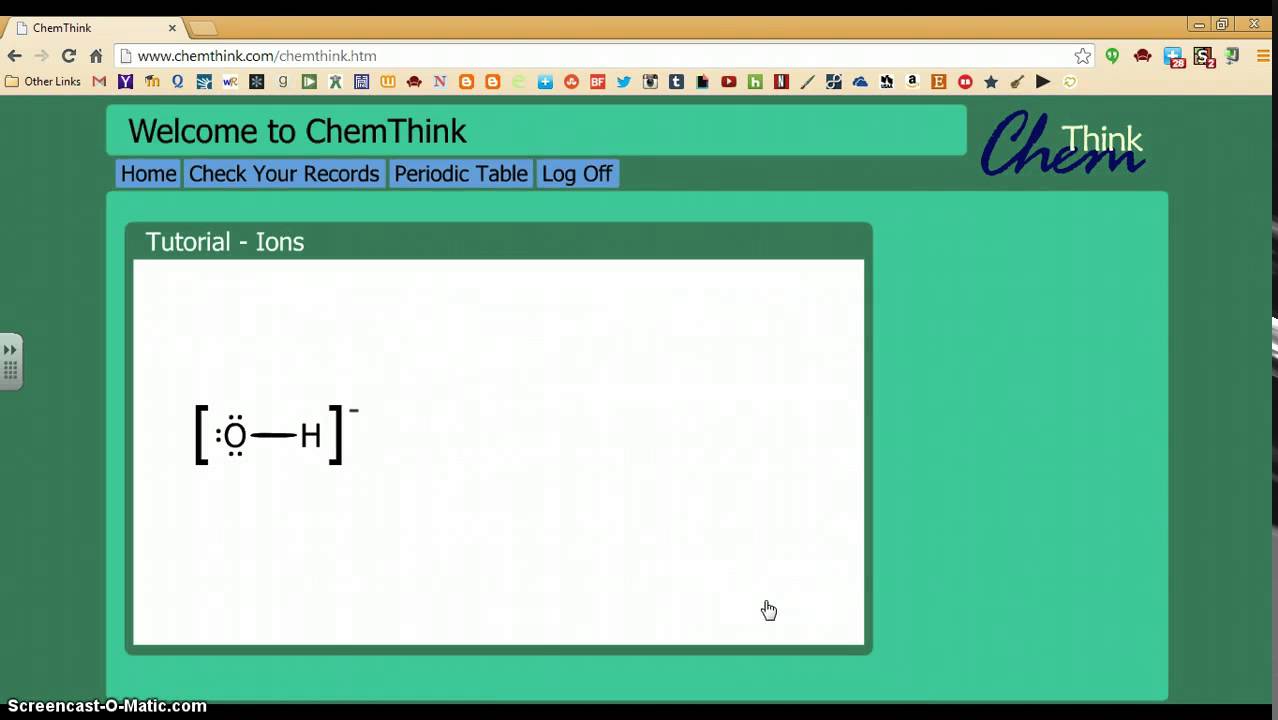Open the Netflix bookmark icon
Screen dimensions: 1278x720
click(x=781, y=82)
